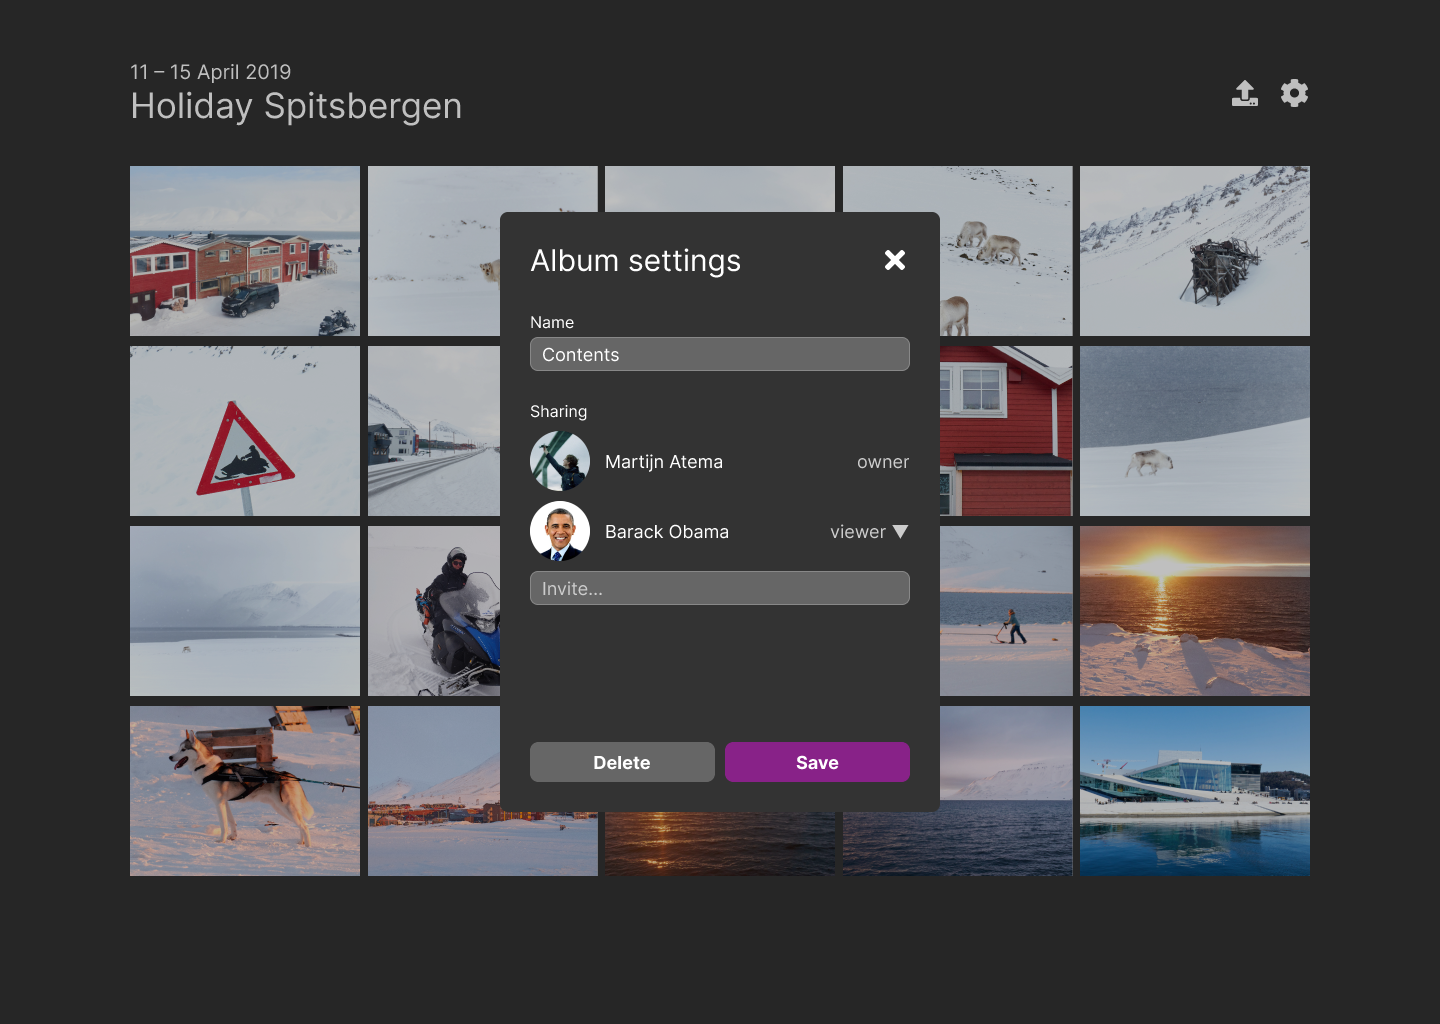Open the Oslo Opera House photo
The width and height of the screenshot is (1440, 1024).
coord(1194,790)
